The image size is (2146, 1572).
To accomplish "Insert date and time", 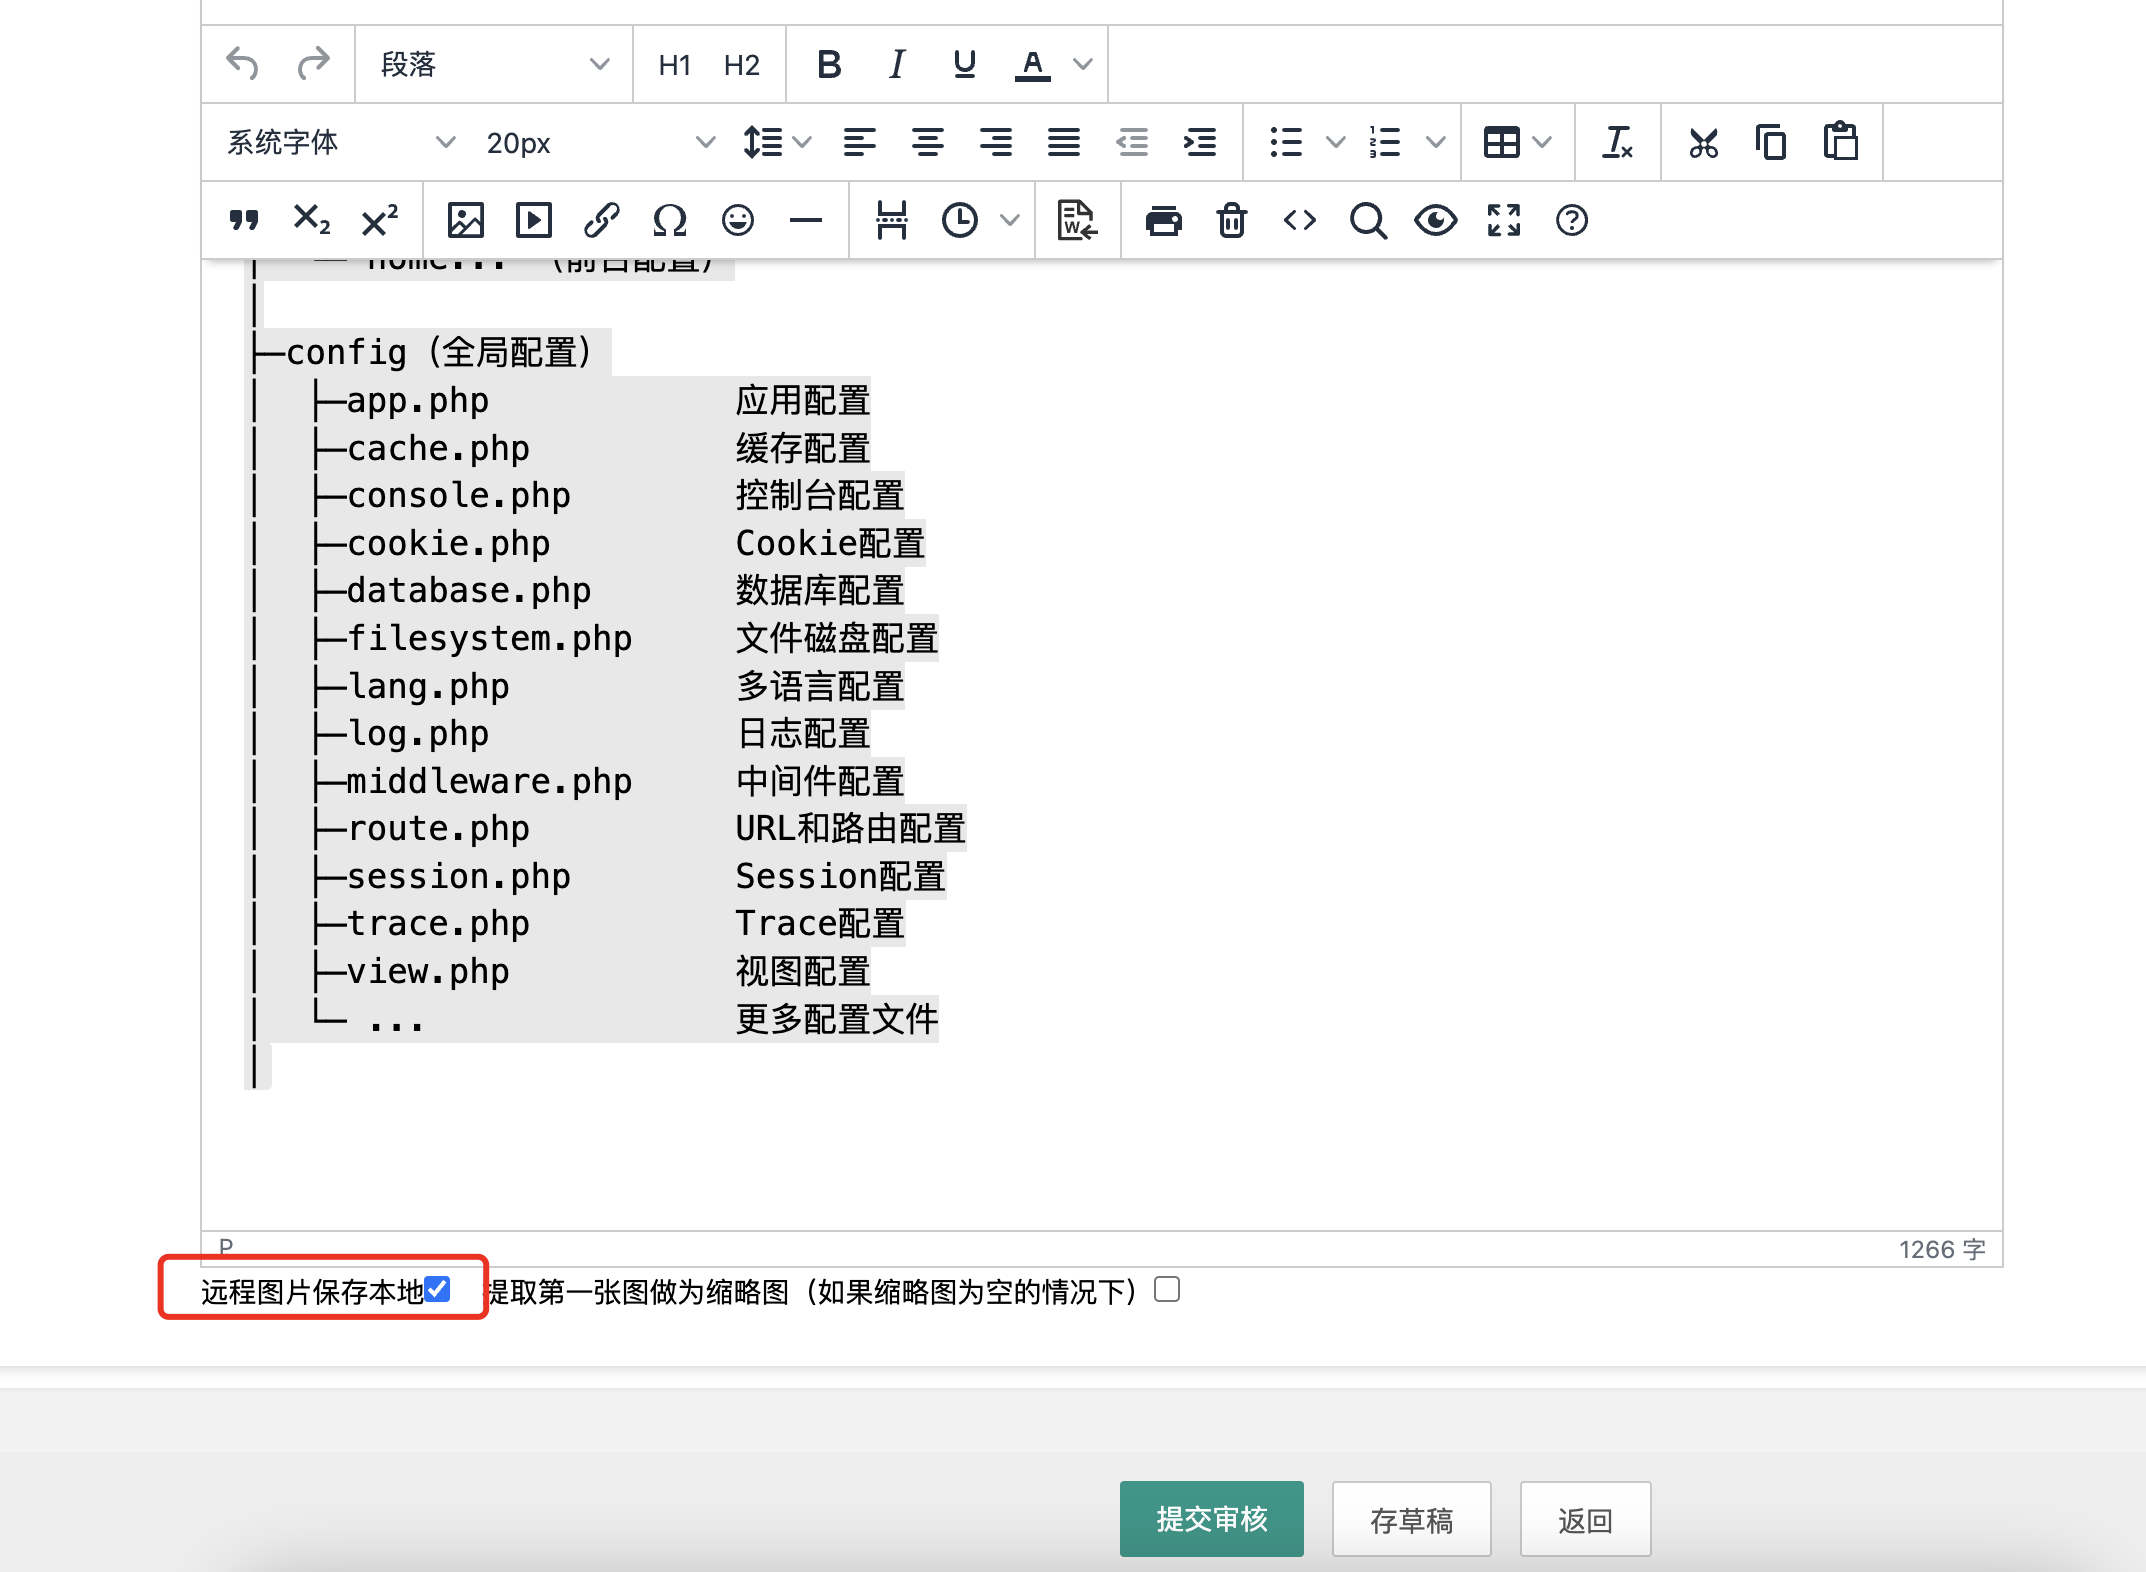I will 959,220.
